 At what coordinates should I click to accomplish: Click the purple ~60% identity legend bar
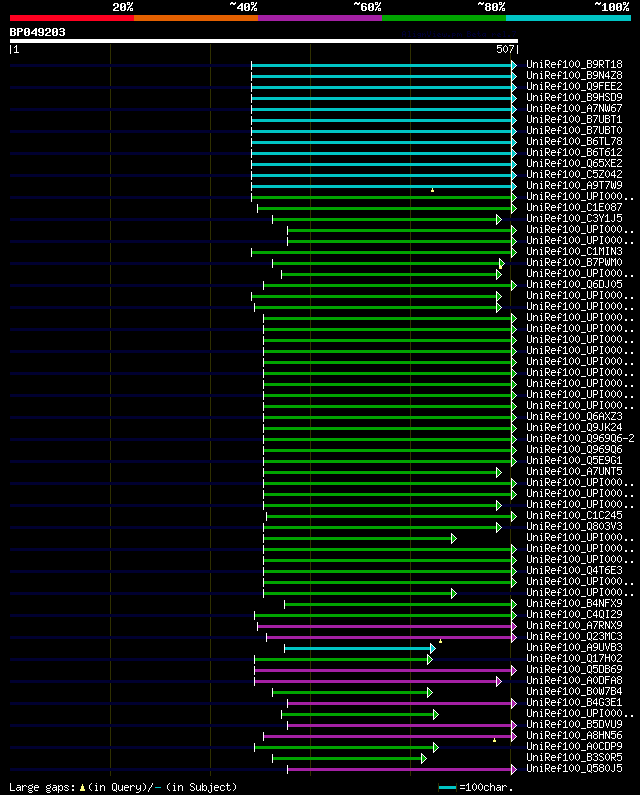coord(320,18)
